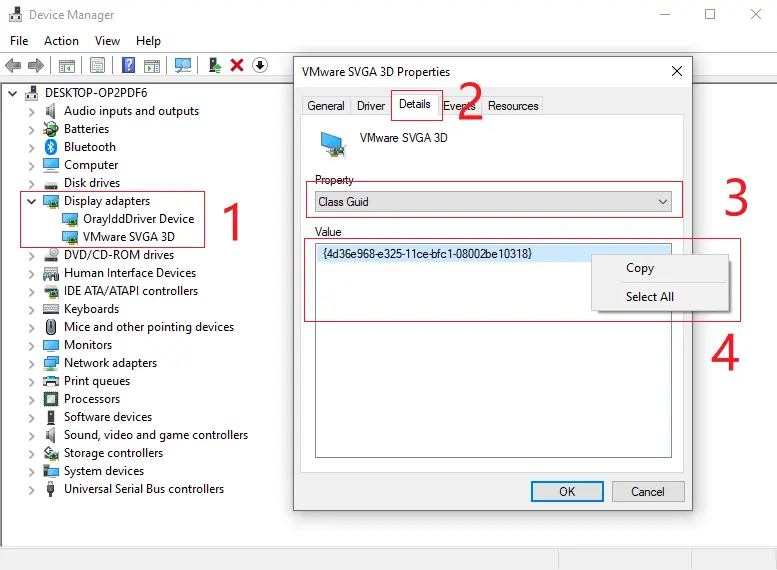This screenshot has width=777, height=570.
Task: Expand the System devices node
Action: [x=32, y=472]
